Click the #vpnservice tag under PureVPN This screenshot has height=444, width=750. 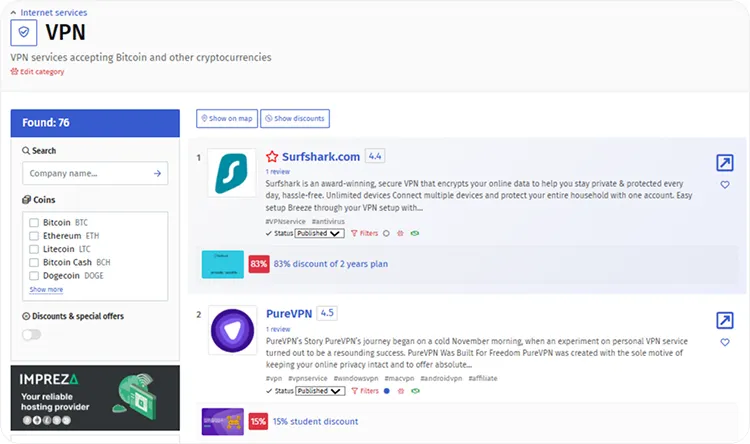coord(308,378)
